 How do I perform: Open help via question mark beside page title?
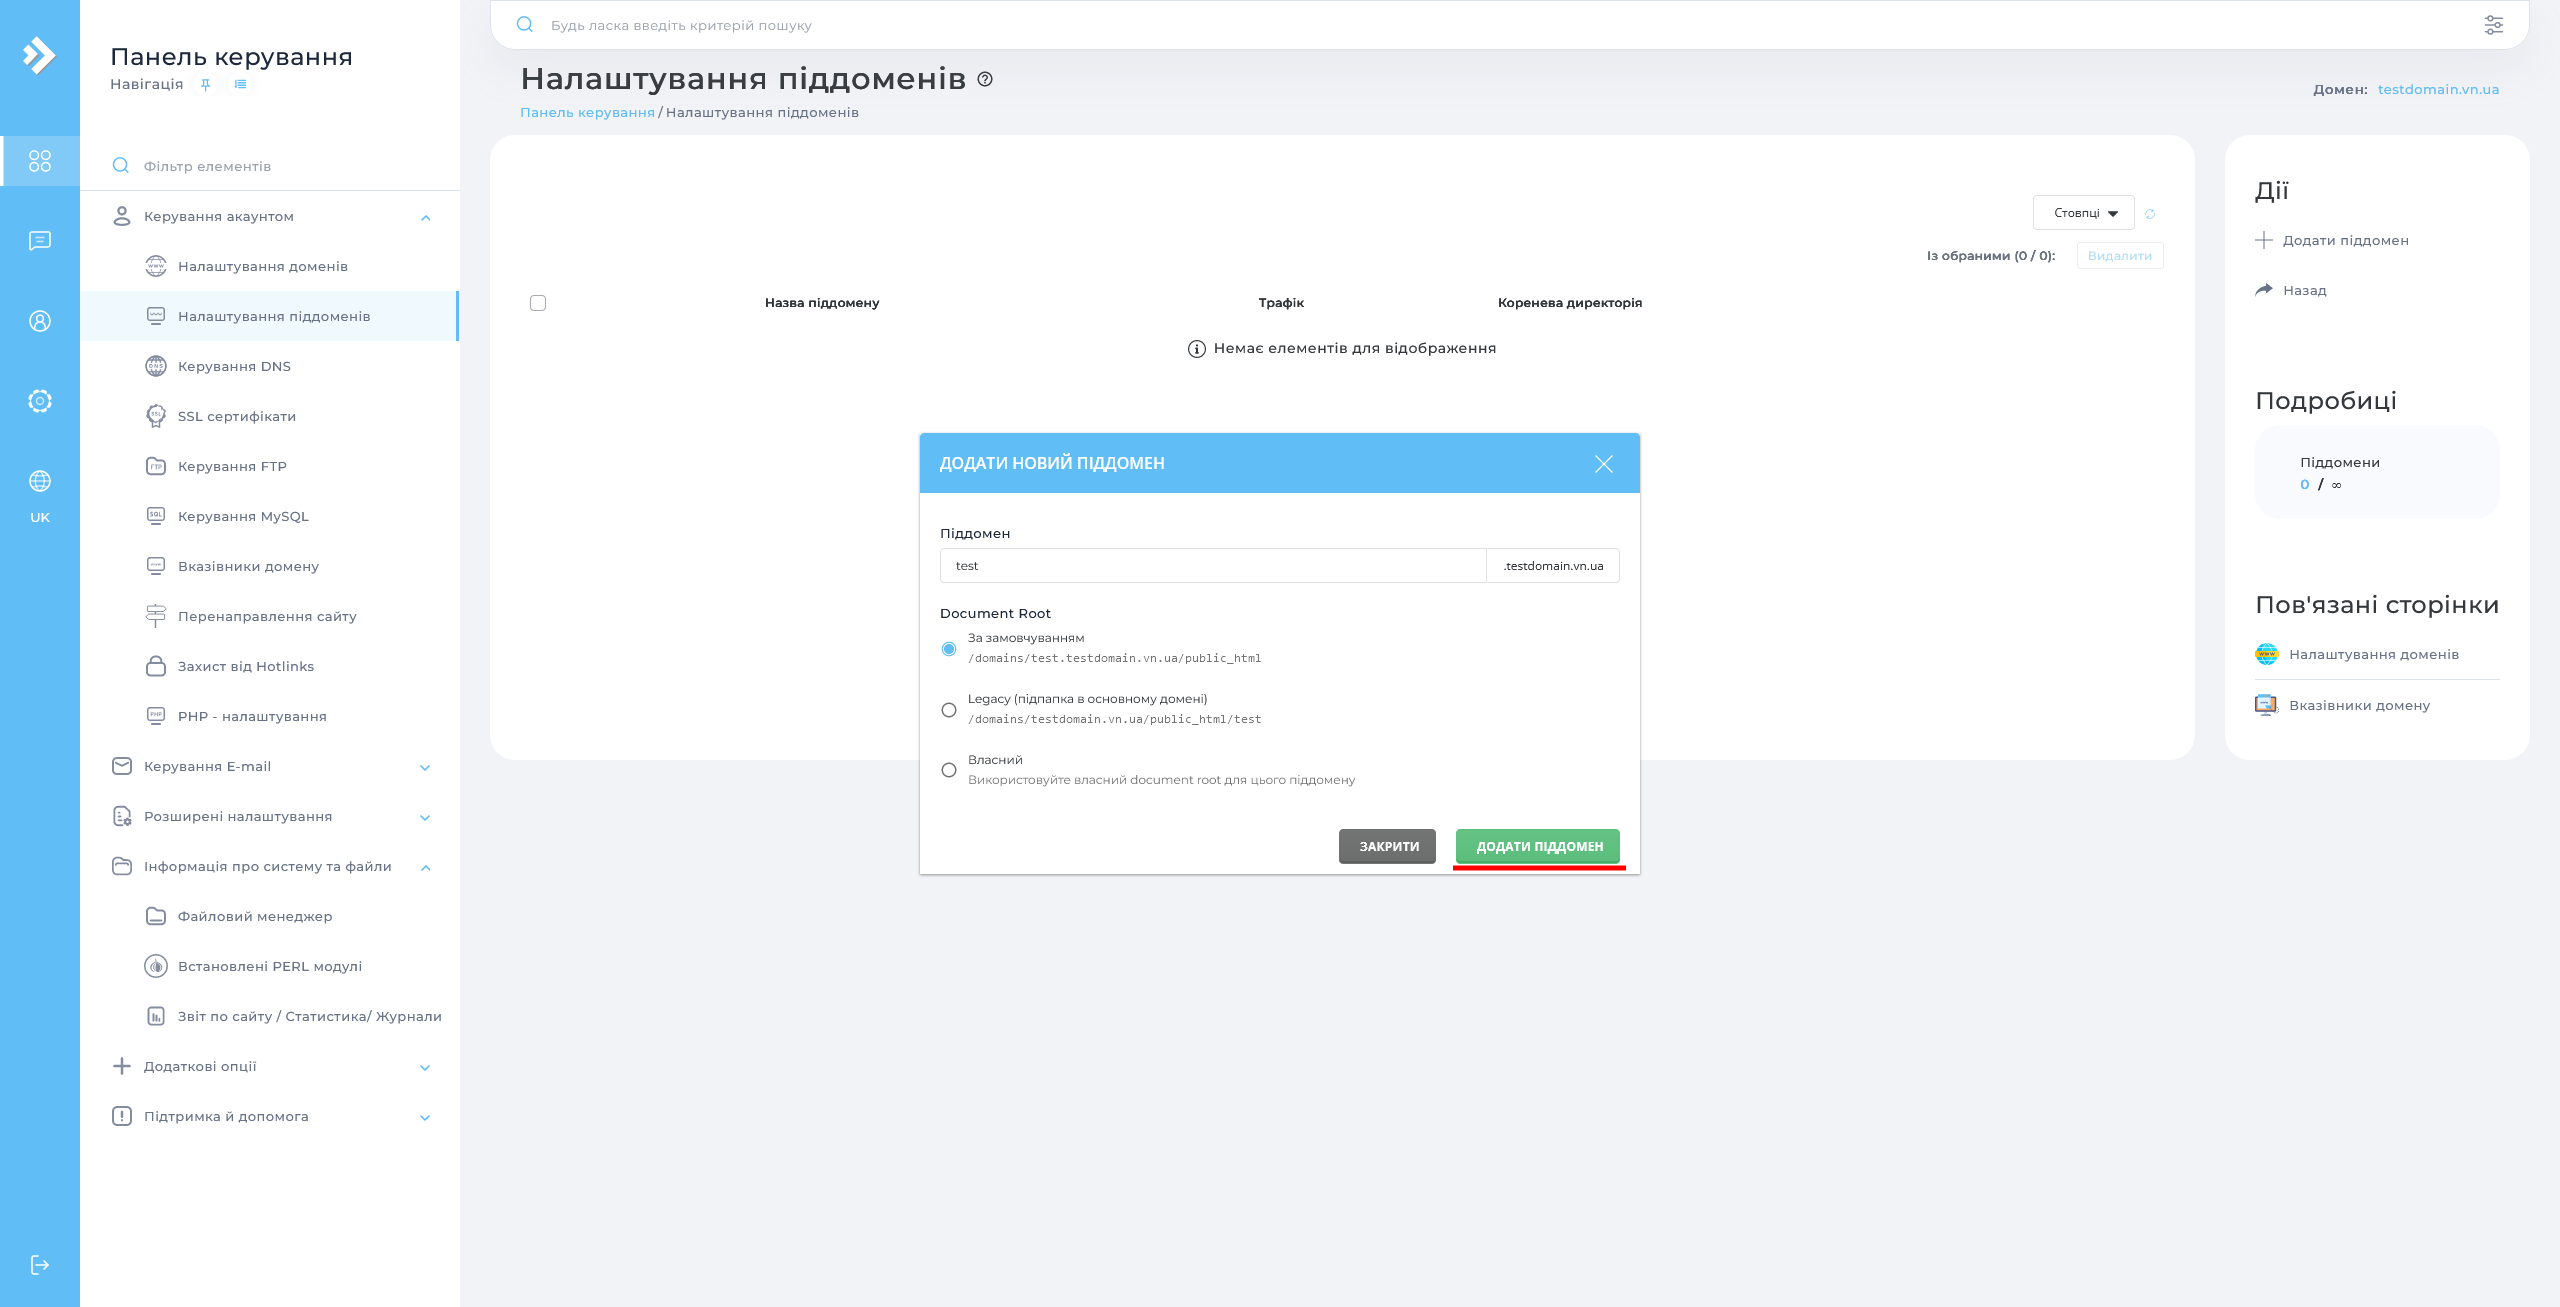(x=985, y=78)
